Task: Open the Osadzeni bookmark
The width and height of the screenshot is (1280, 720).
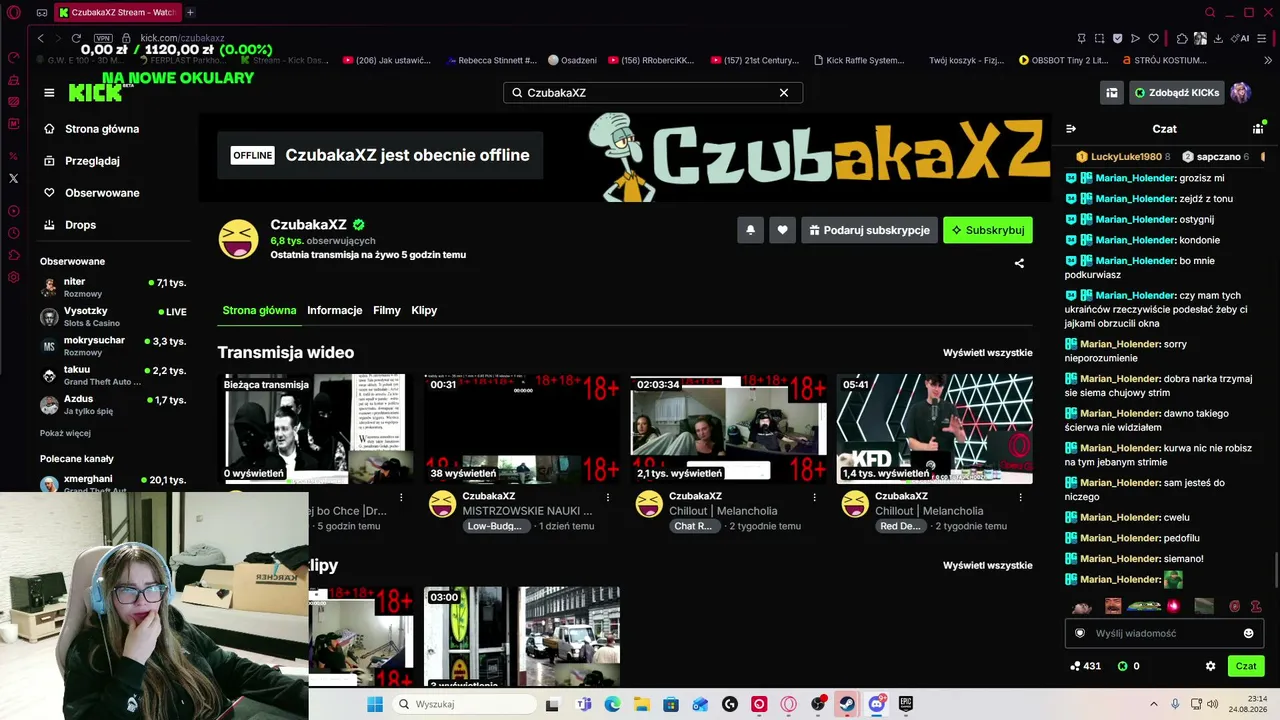Action: [x=573, y=60]
